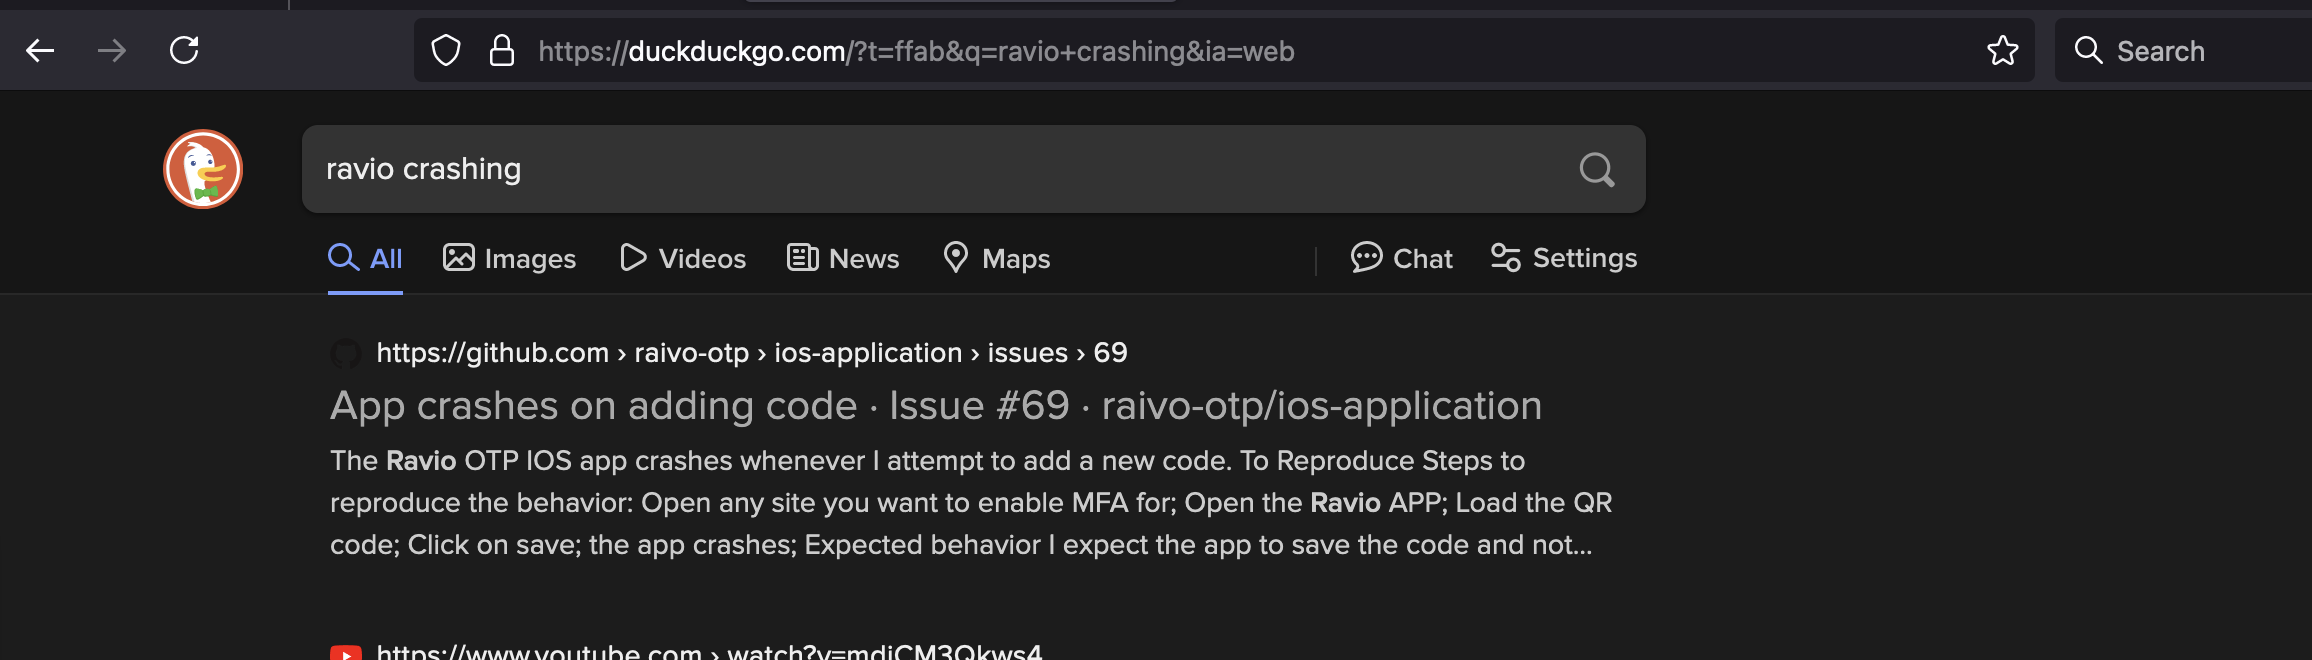Click the browser forward arrow
The width and height of the screenshot is (2312, 660).
(x=112, y=50)
